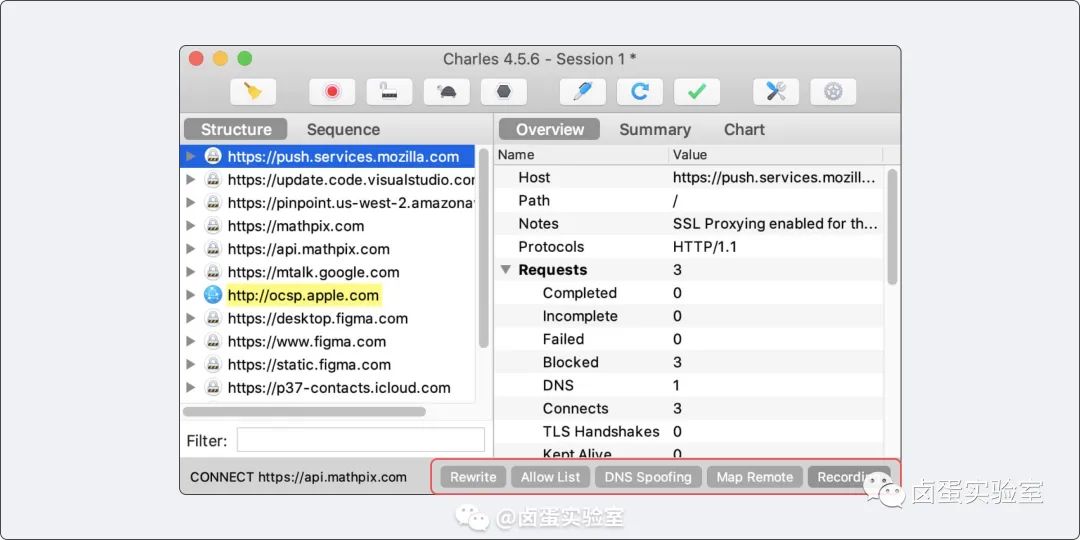The height and width of the screenshot is (540, 1080).
Task: Expand the static.figma.com host node
Action: click(191, 364)
